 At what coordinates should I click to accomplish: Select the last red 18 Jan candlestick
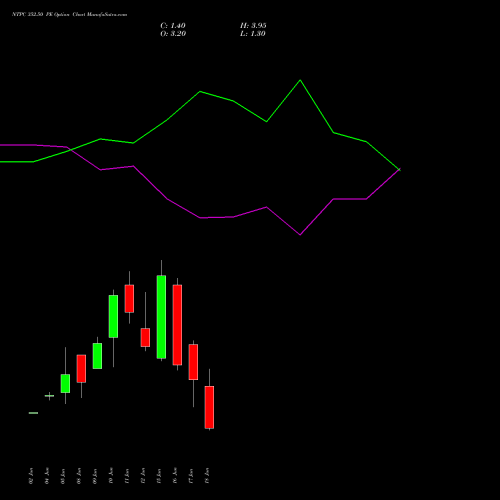(x=209, y=407)
